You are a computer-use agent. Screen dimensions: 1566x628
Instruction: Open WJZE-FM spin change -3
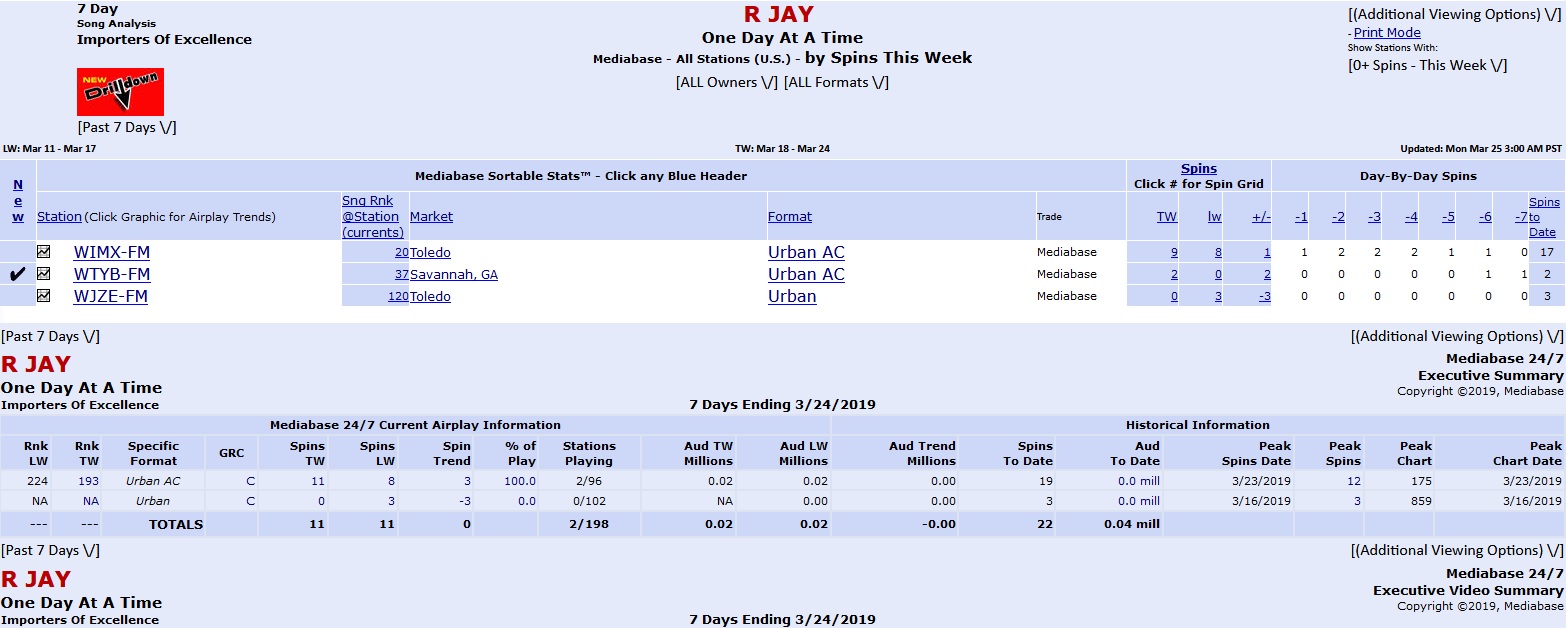[1265, 297]
